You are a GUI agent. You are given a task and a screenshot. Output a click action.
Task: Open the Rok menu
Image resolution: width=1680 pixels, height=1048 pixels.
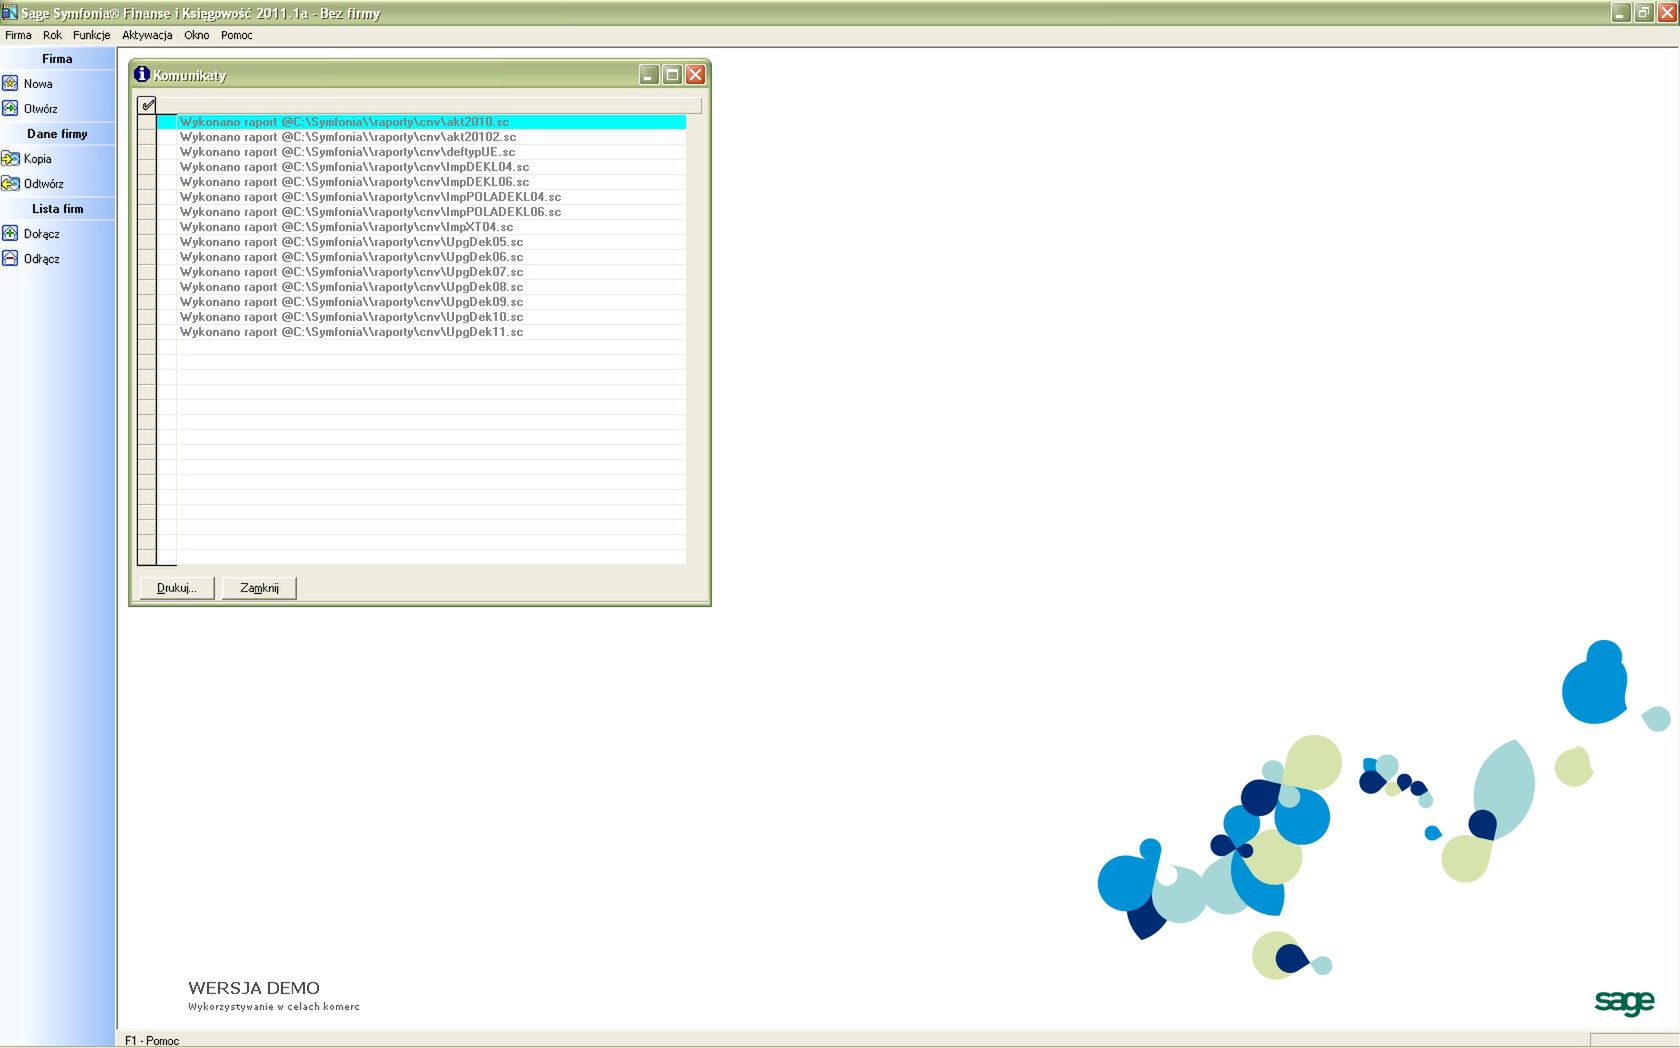[52, 35]
